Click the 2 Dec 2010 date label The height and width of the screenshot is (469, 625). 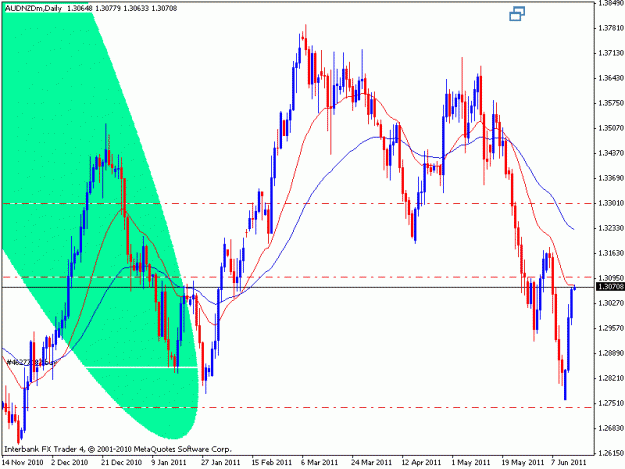(x=69, y=462)
